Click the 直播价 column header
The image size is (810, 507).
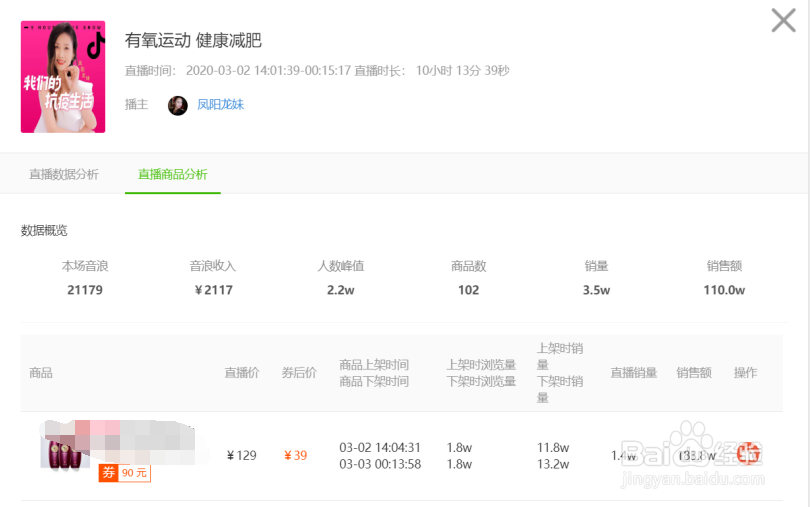pos(242,373)
